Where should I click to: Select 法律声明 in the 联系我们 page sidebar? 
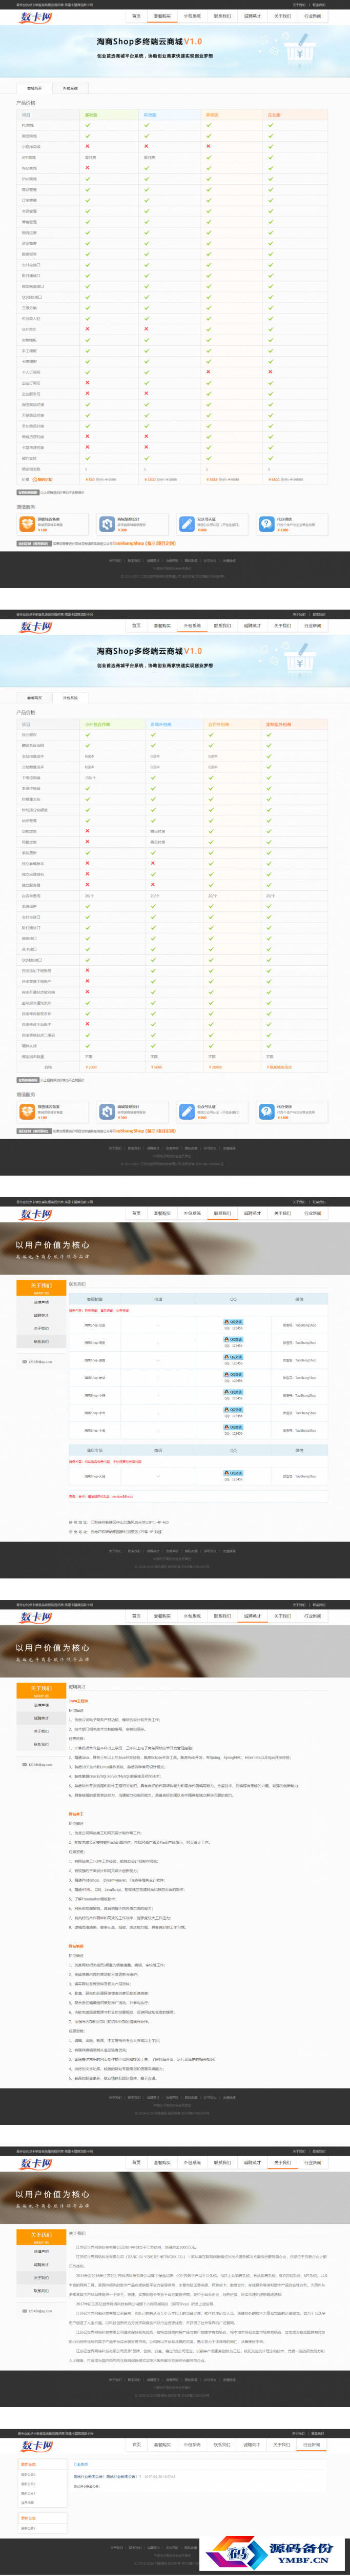pyautogui.click(x=41, y=1302)
